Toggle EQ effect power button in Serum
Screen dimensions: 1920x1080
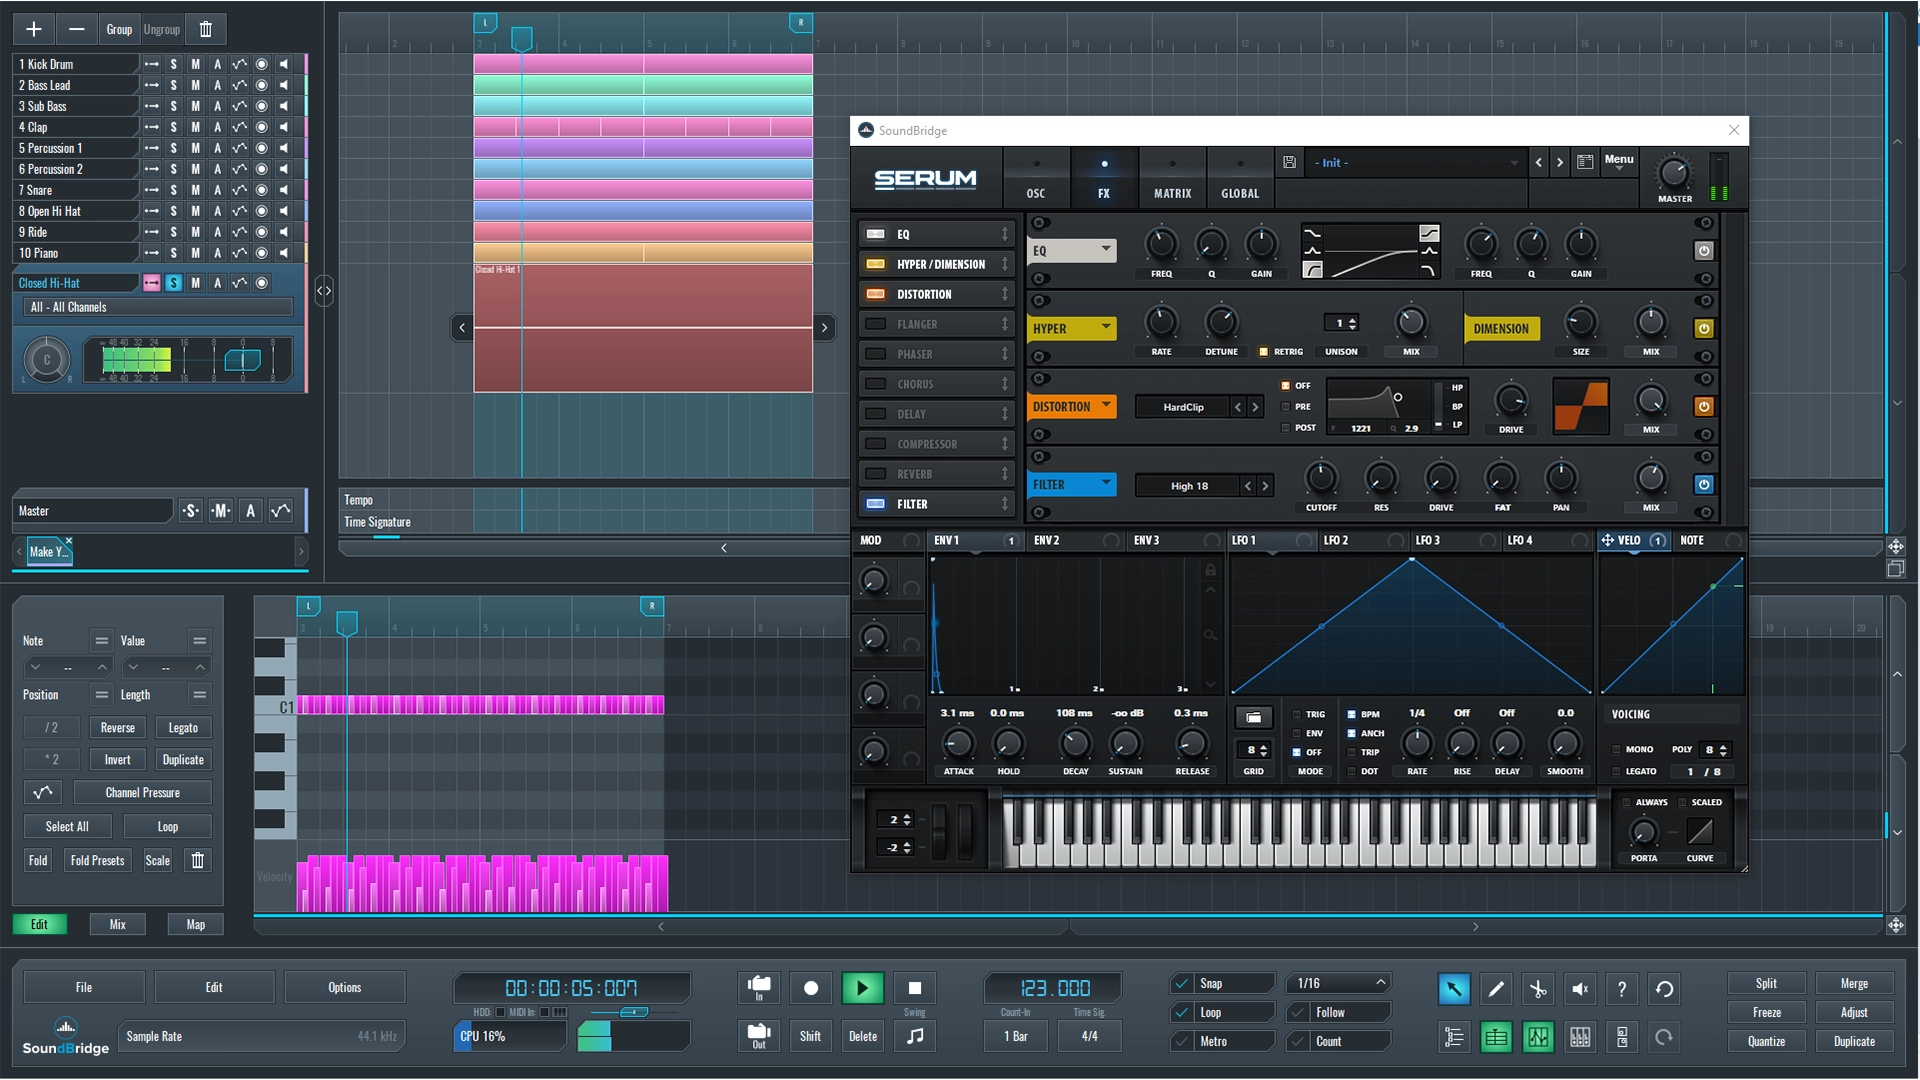1704,250
